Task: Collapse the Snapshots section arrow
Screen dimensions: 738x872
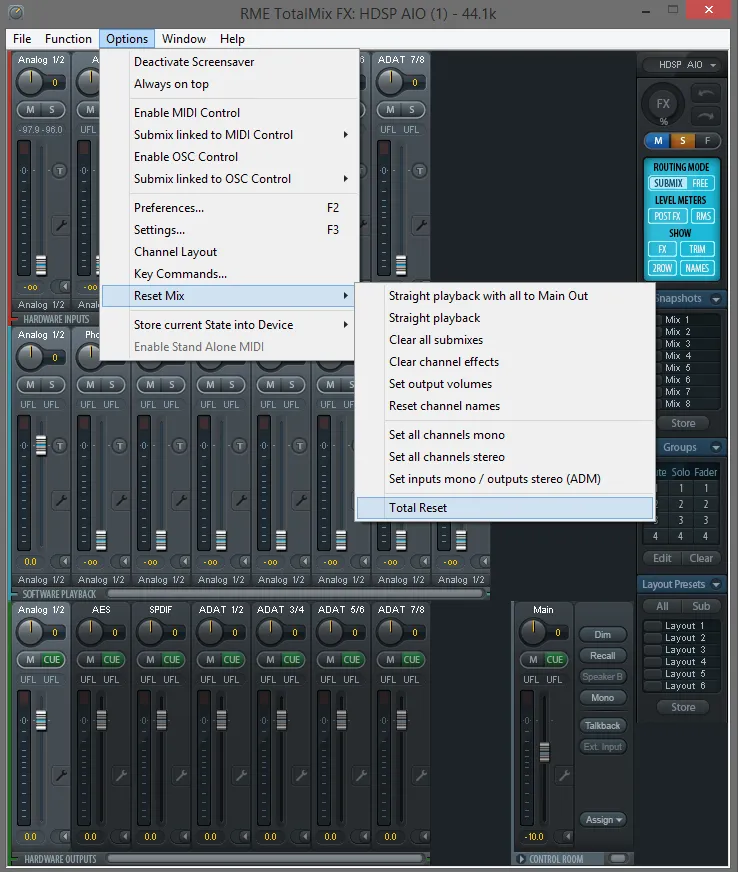Action: pos(716,299)
